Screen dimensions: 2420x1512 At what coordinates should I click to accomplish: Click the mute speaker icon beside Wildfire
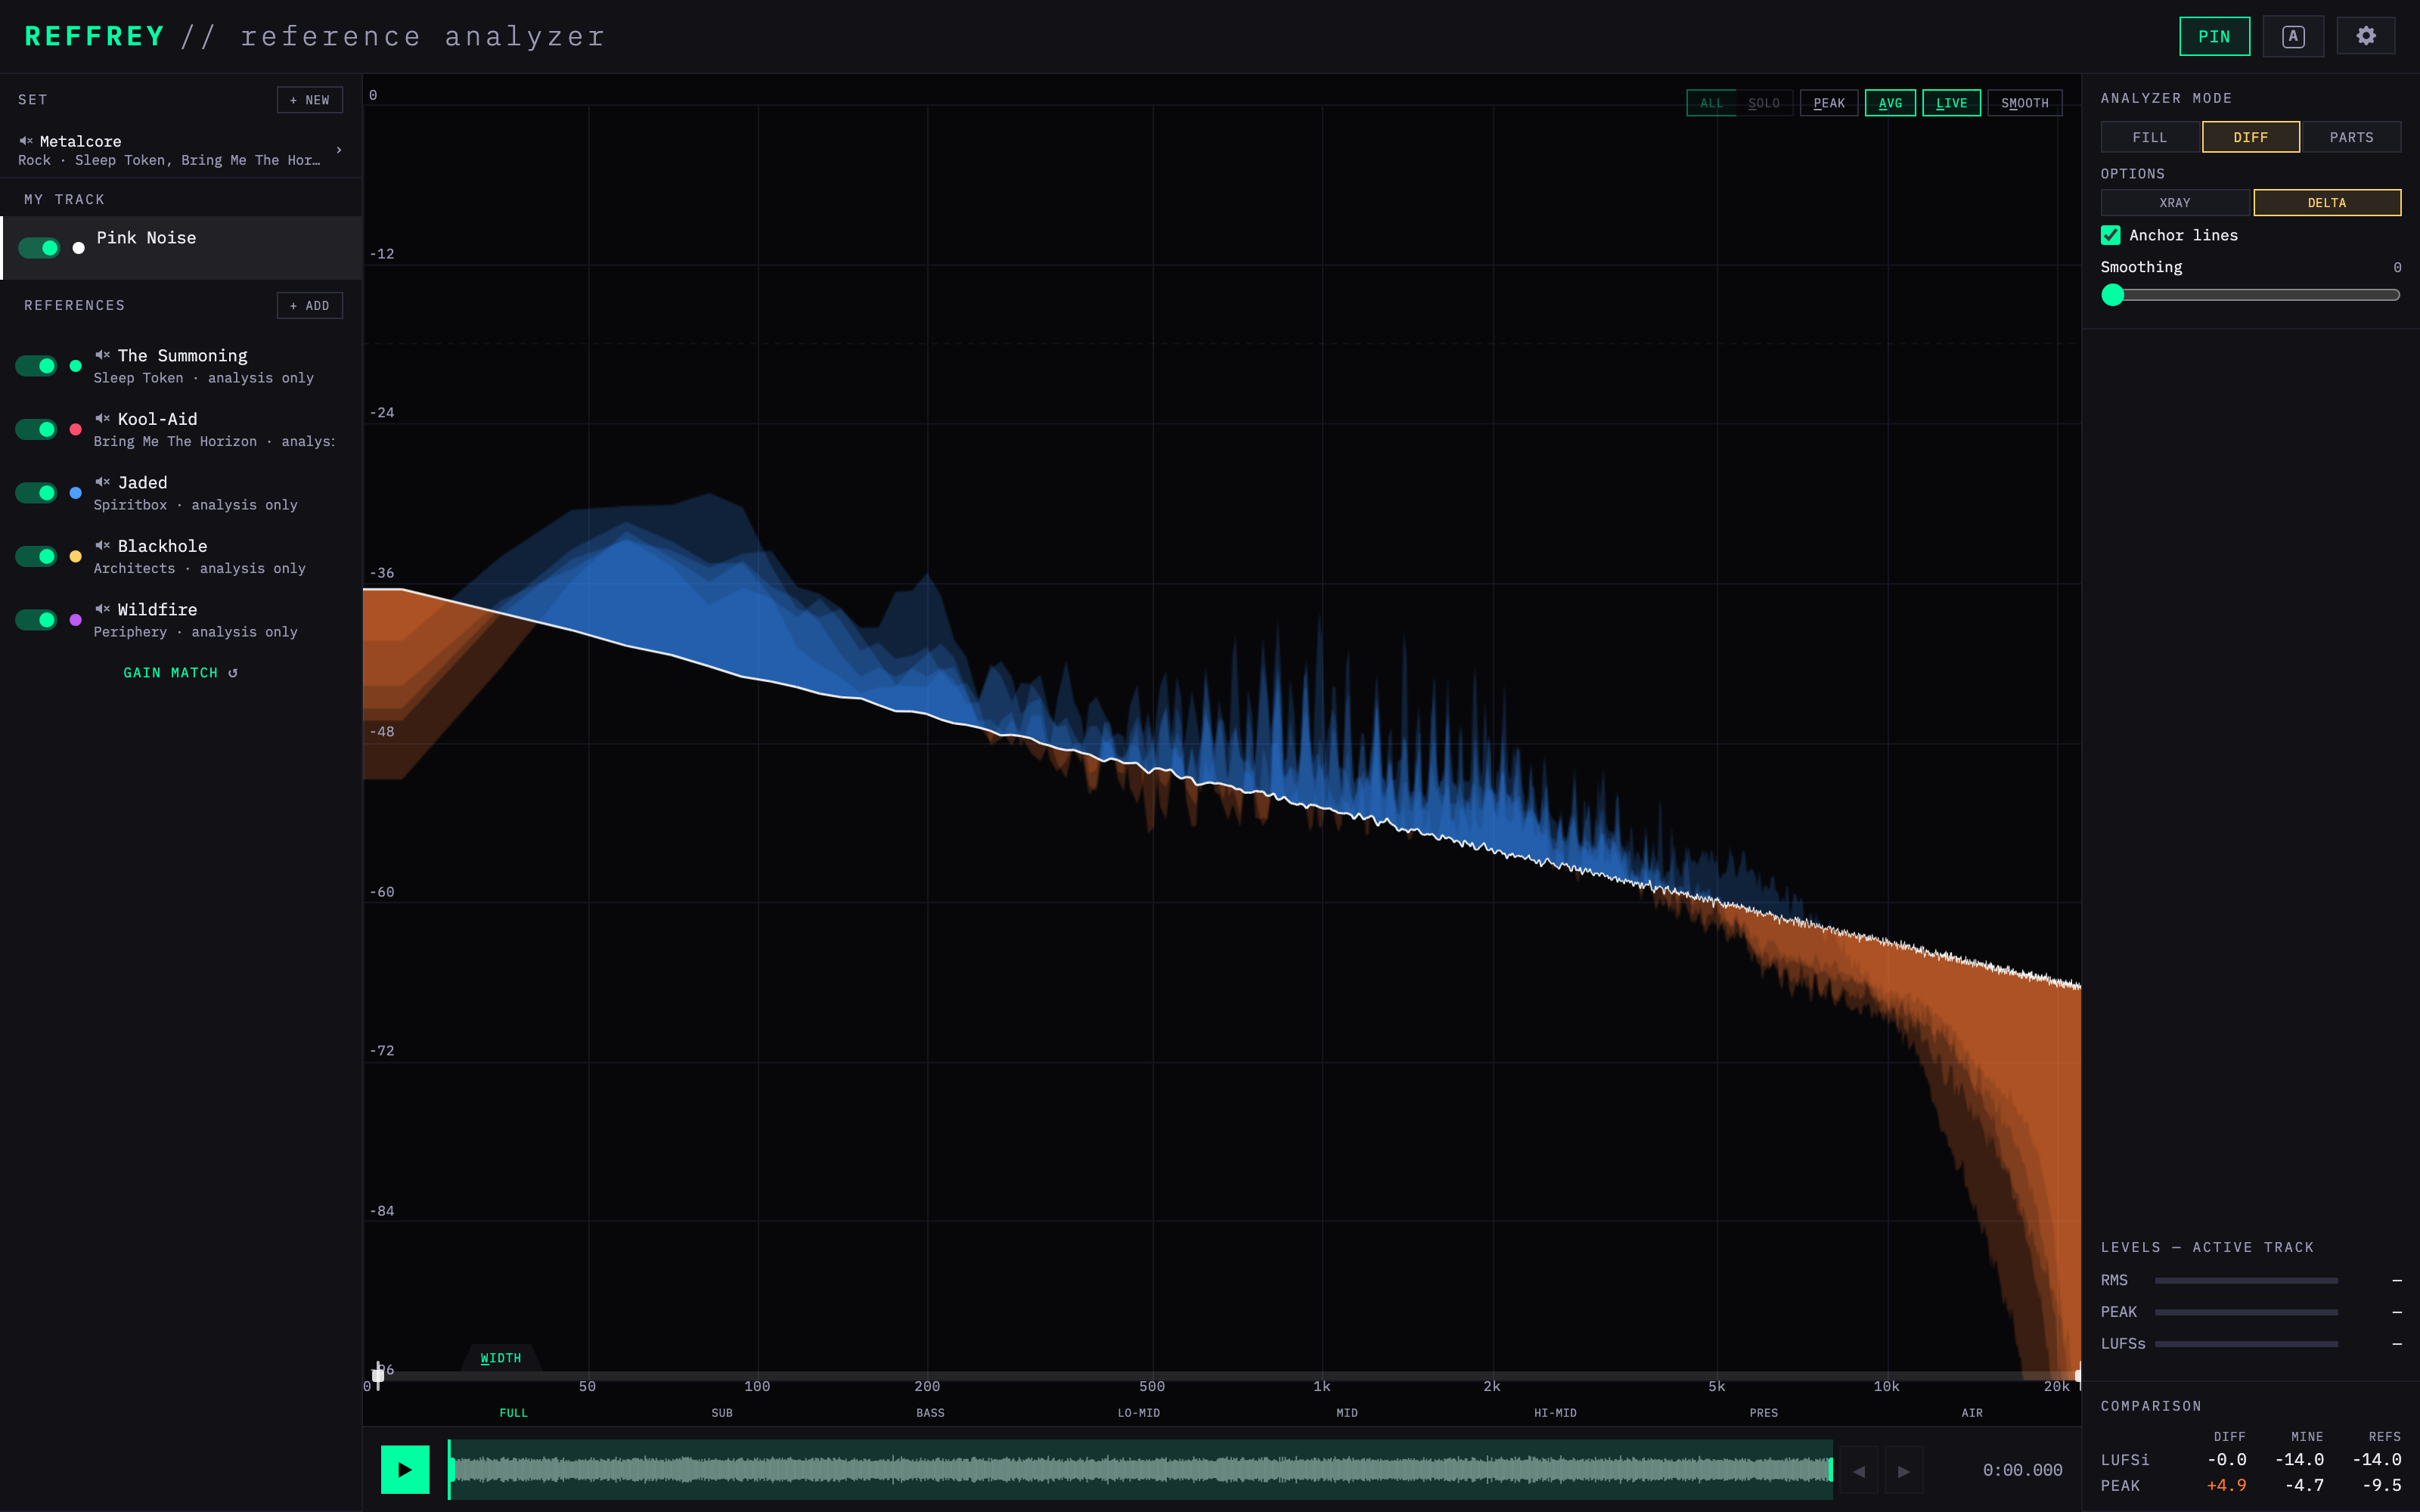click(x=102, y=609)
